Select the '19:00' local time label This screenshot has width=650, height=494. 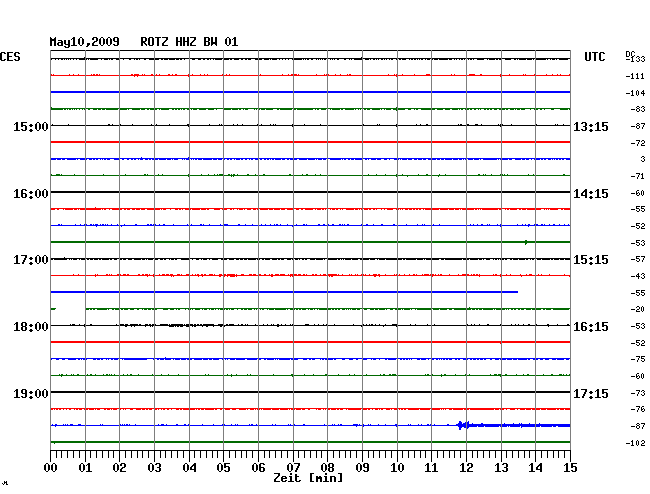tap(31, 393)
